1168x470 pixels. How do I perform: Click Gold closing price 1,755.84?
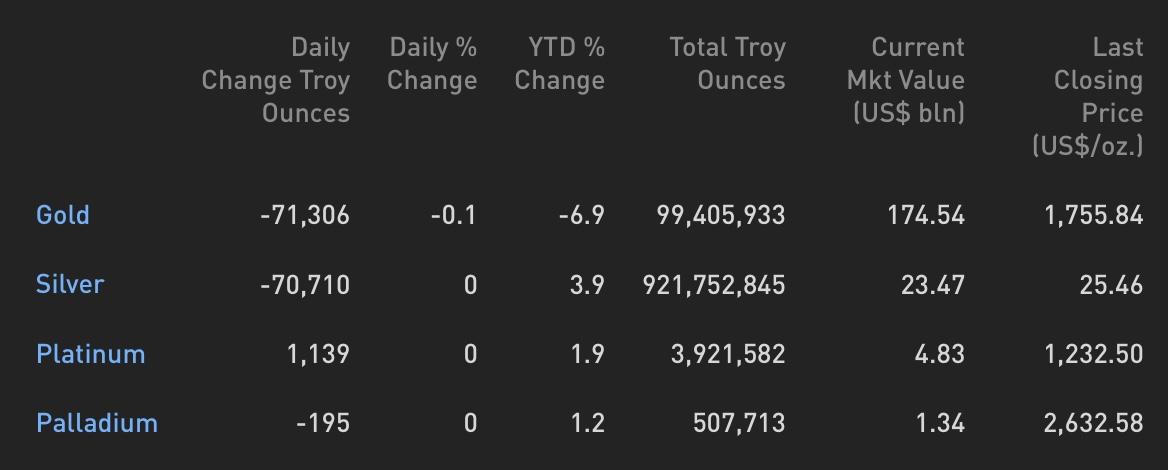click(1094, 215)
